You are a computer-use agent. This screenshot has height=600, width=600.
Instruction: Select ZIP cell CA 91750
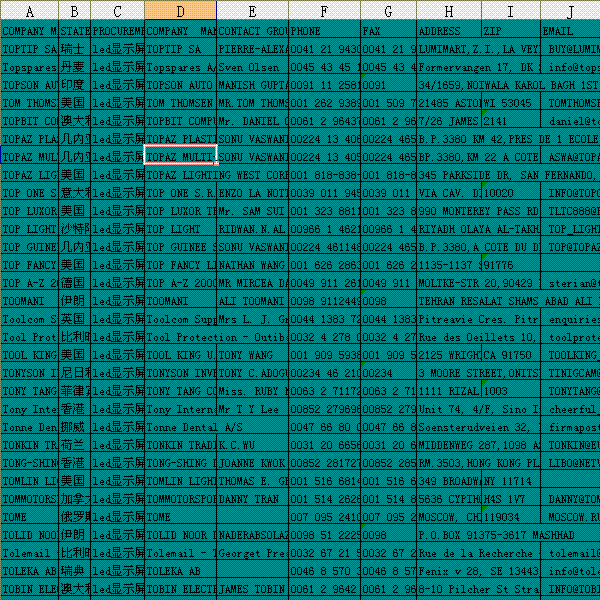pos(511,355)
